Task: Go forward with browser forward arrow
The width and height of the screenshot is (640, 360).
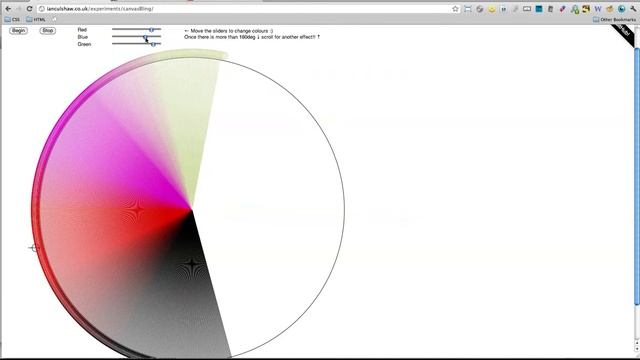Action: 19,9
